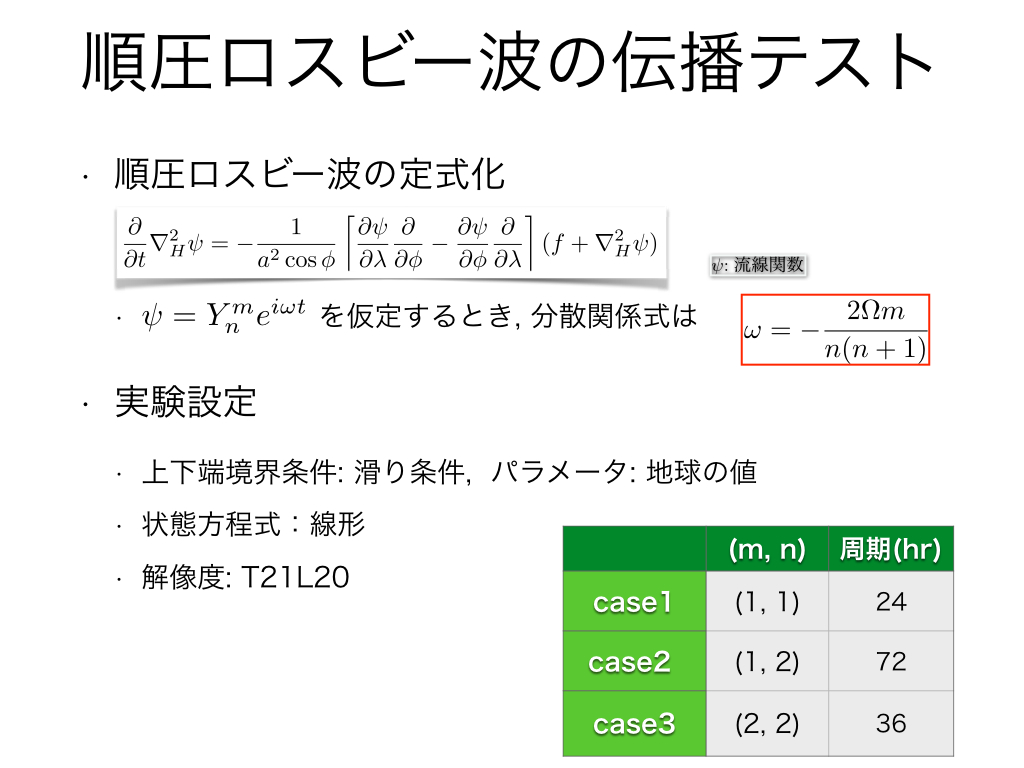Click the vorticity equation image
Image resolution: width=1024 pixels, height=768 pixels.
point(391,246)
